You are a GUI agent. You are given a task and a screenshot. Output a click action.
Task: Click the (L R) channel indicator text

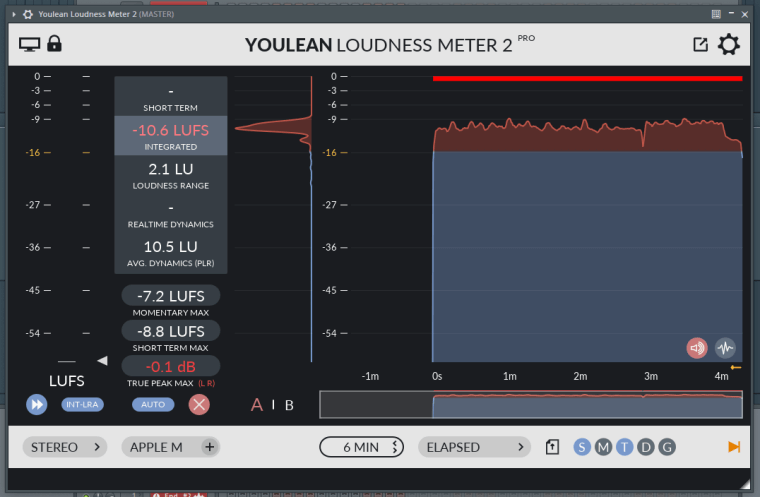click(x=206, y=384)
